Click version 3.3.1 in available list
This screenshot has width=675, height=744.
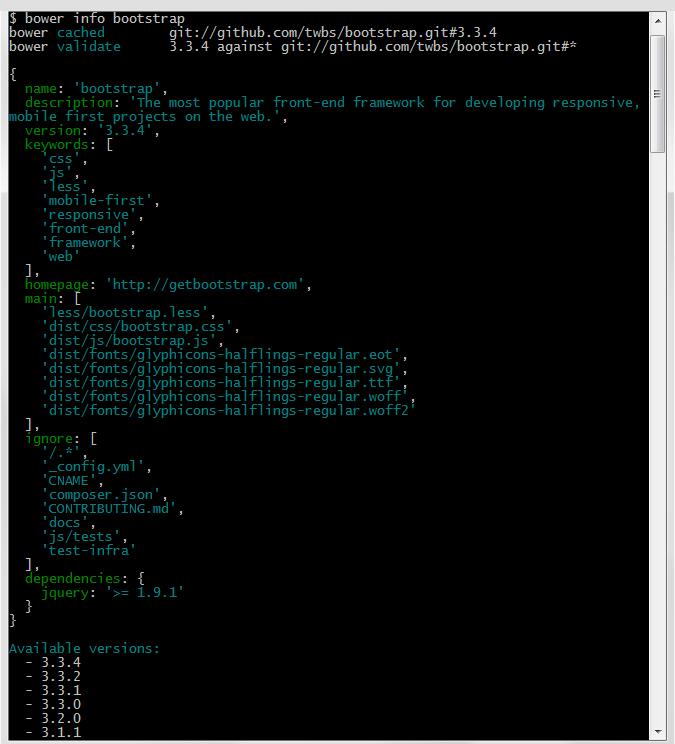click(61, 690)
